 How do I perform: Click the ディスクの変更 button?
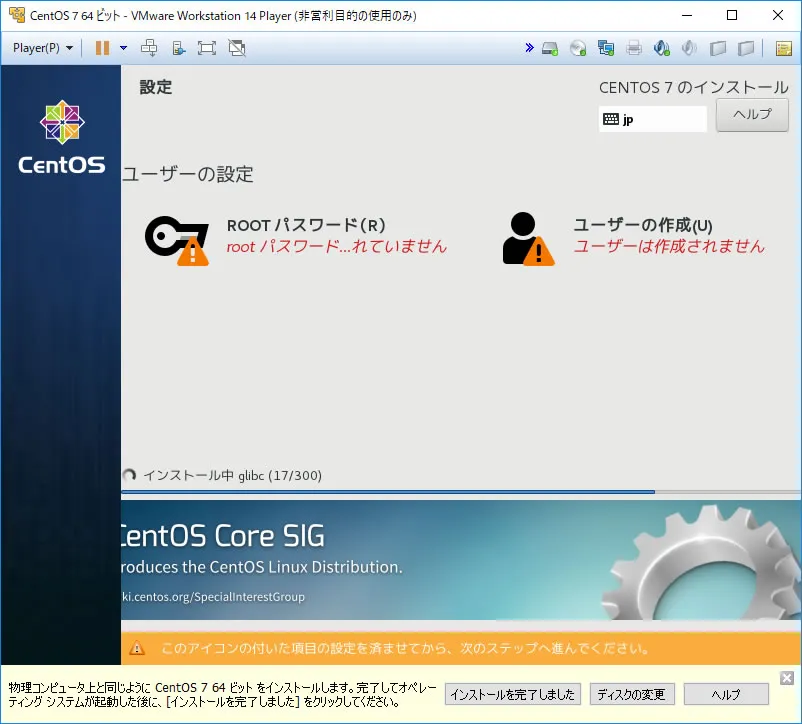pos(632,694)
